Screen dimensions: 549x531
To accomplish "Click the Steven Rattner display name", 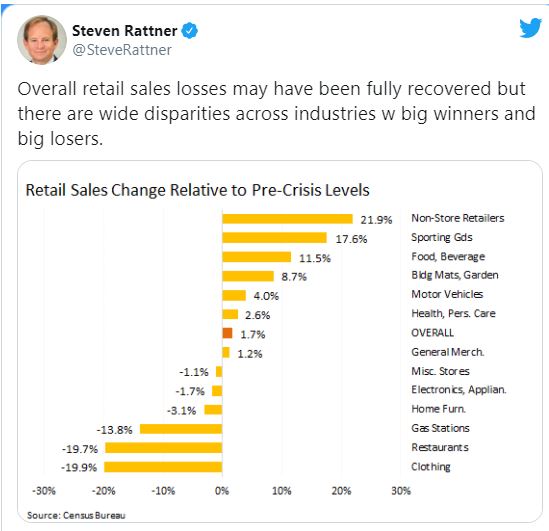I will [x=125, y=31].
